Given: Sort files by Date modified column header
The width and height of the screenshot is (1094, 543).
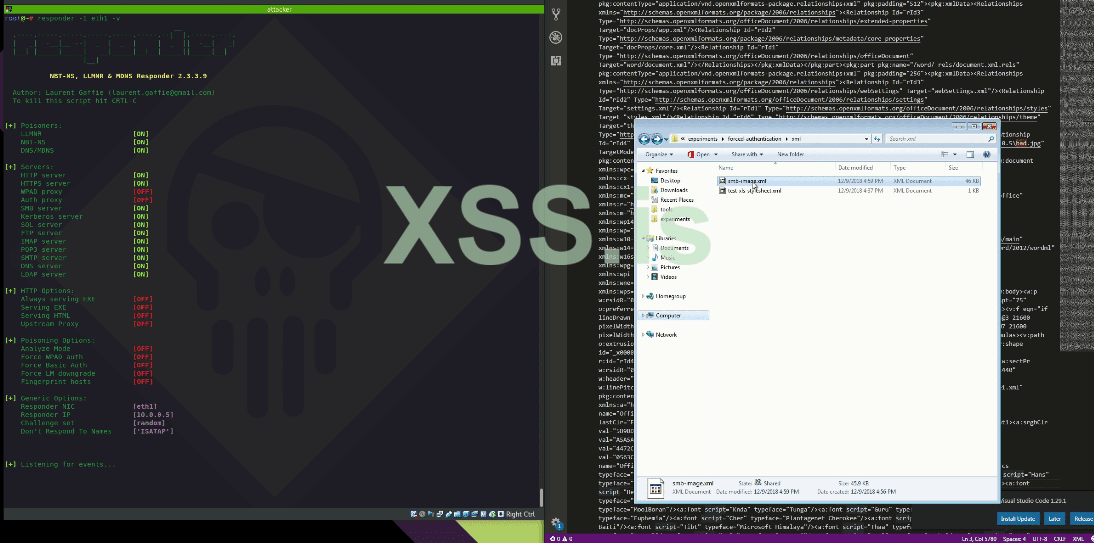Looking at the screenshot, I should (x=864, y=168).
